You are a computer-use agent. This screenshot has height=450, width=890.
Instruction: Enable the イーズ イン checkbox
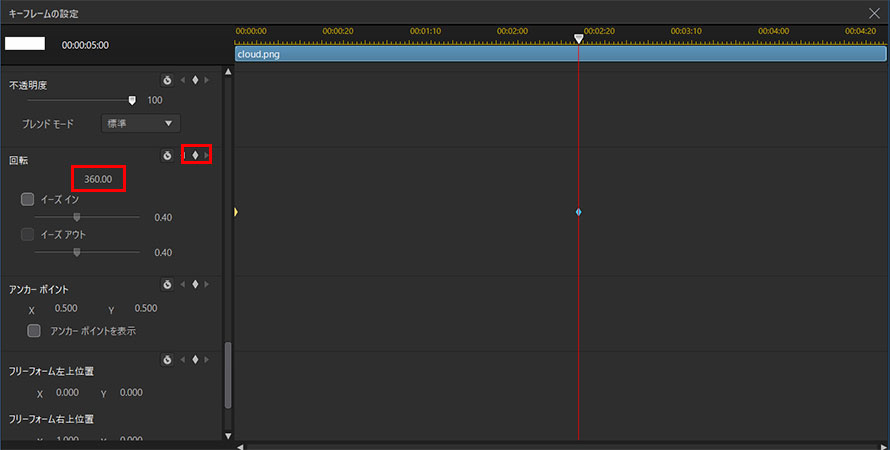28,200
